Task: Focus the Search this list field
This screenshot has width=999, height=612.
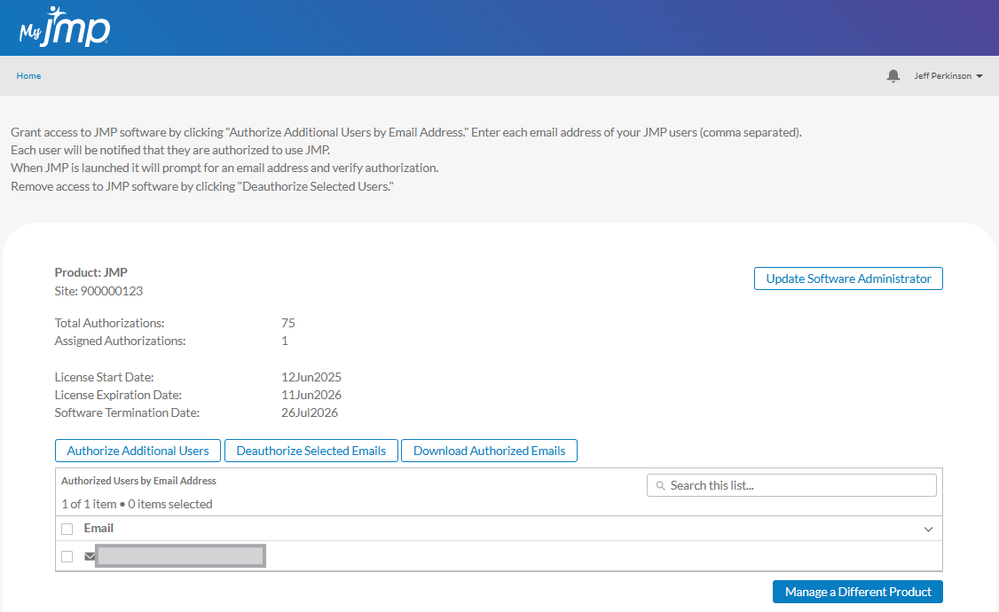Action: (791, 485)
